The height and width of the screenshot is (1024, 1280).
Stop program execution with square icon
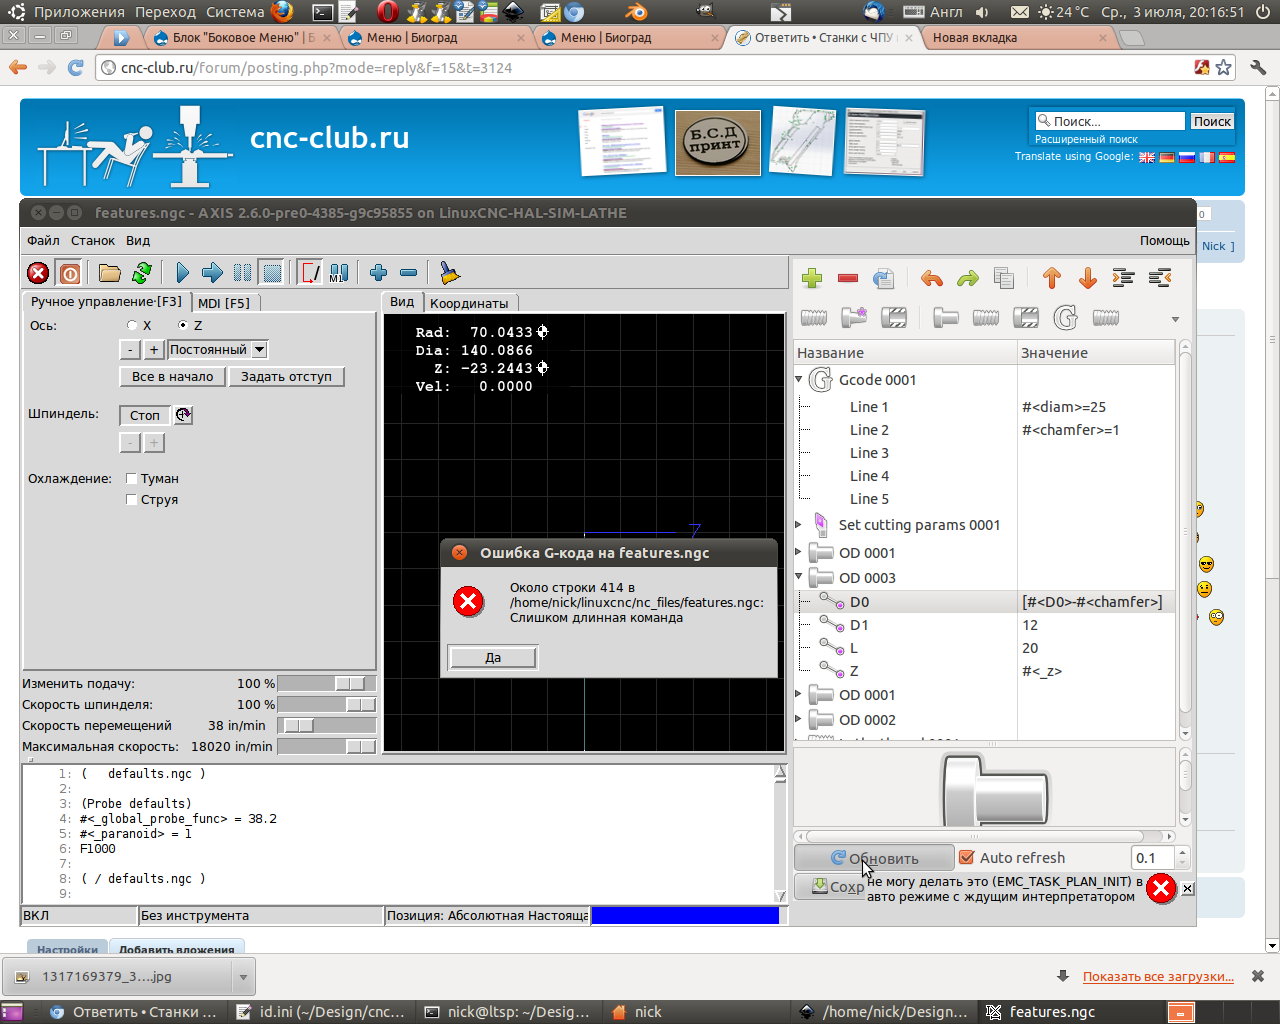point(271,273)
